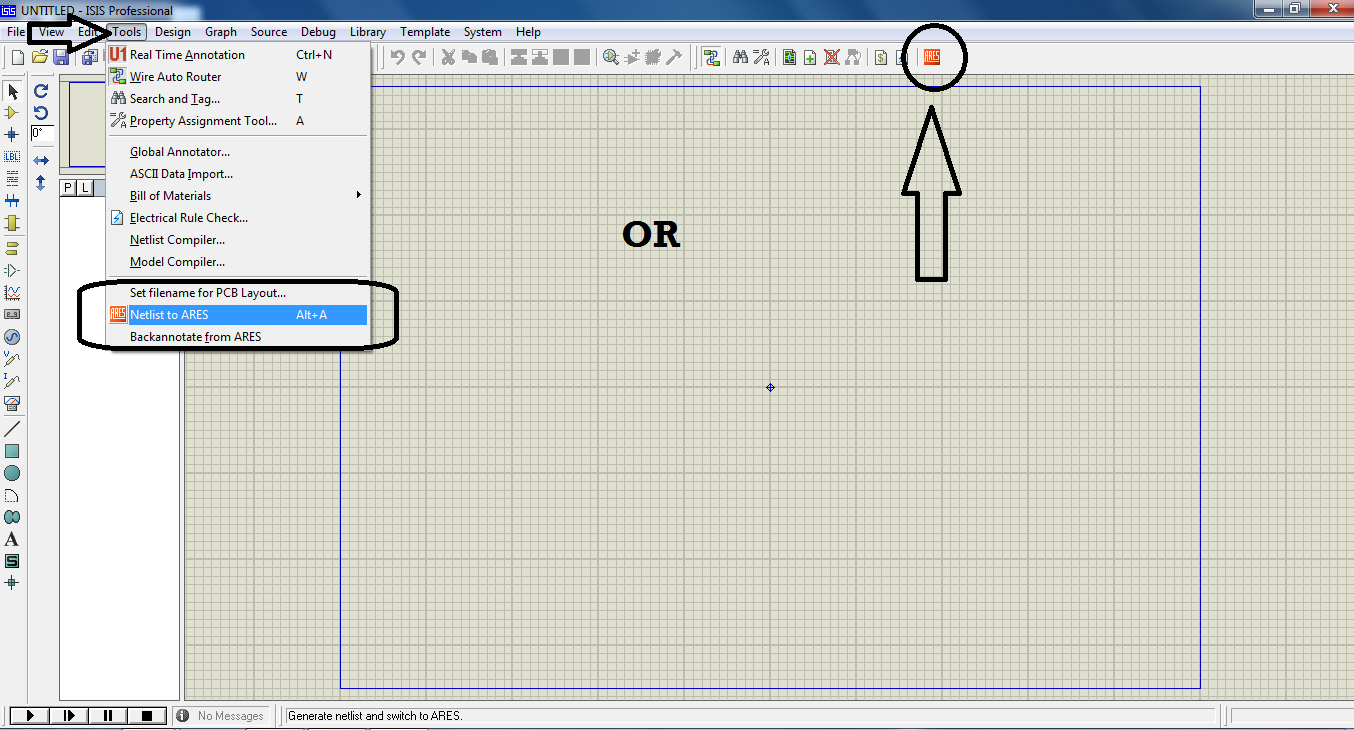Expand Bill of Materials submenu

click(x=238, y=196)
